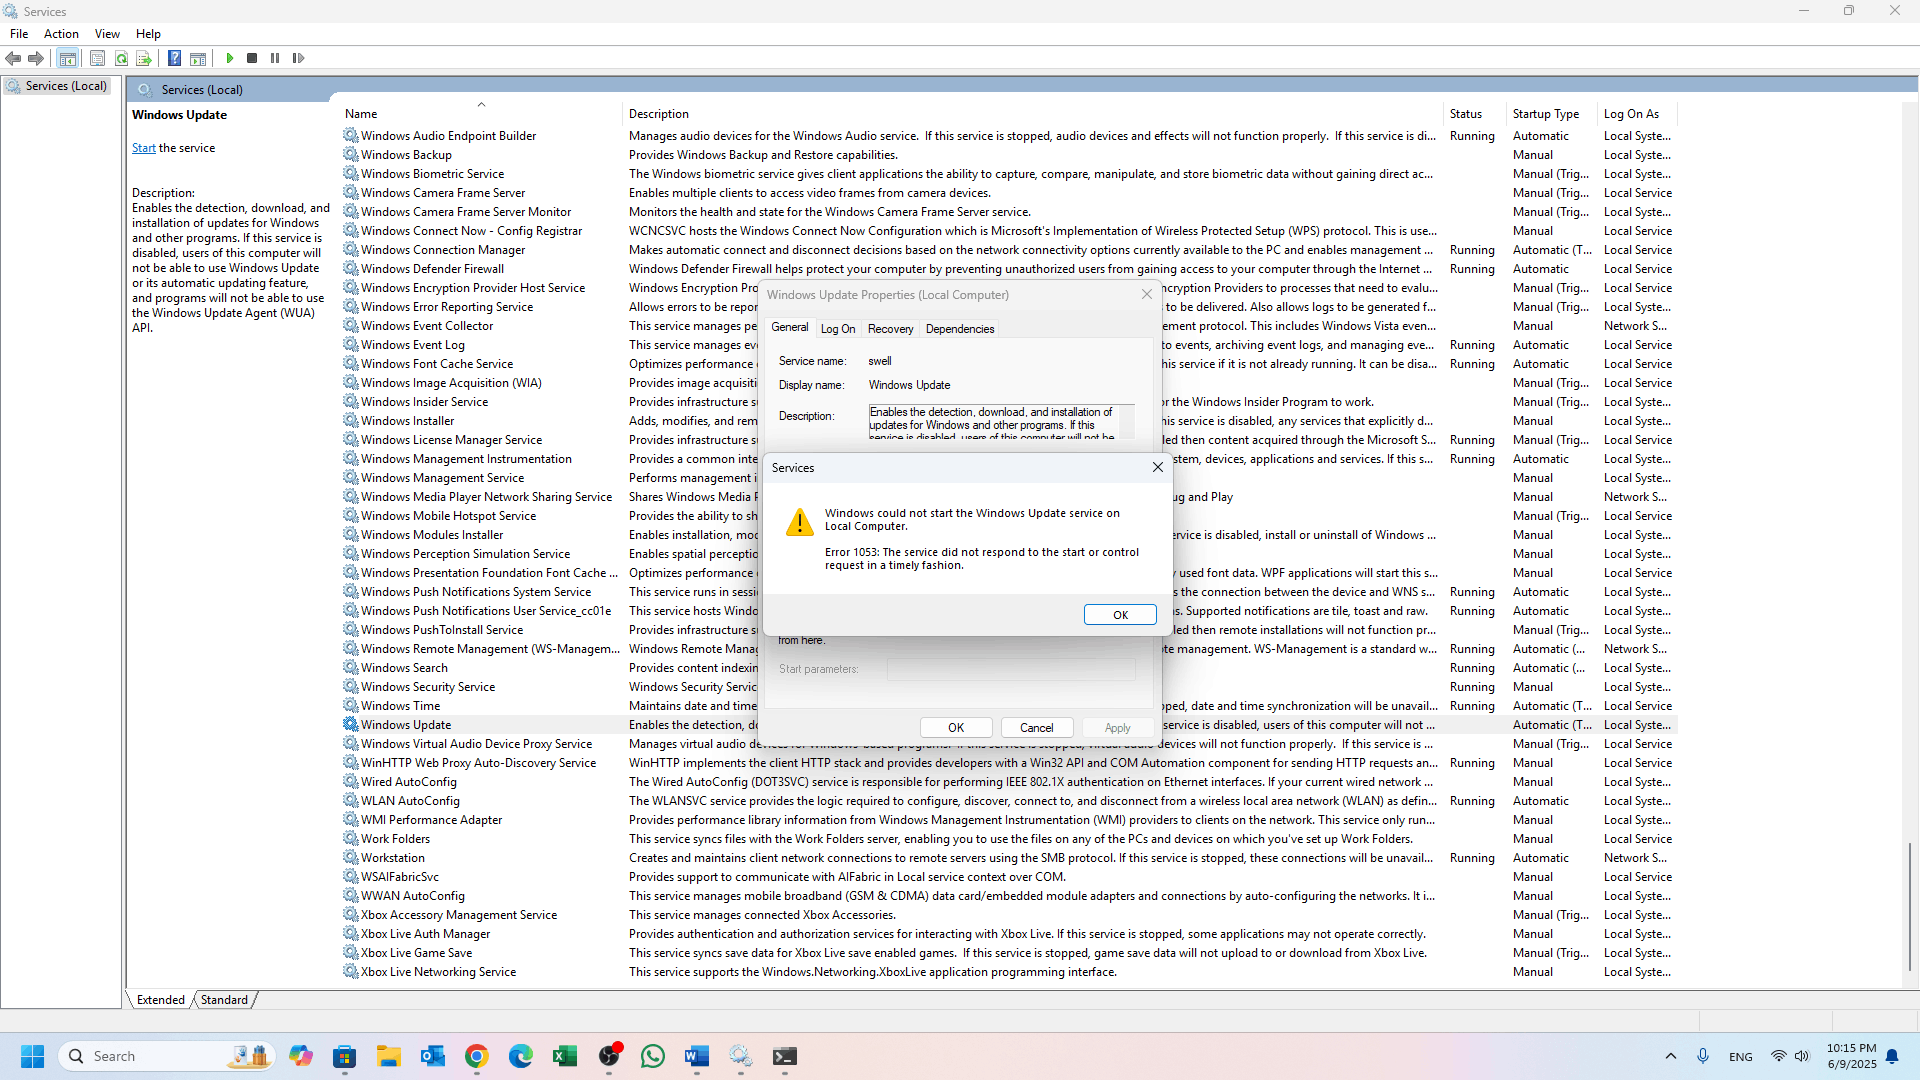Switch to the Recovery tab
Viewport: 1920px width, 1080px height.
coord(890,329)
